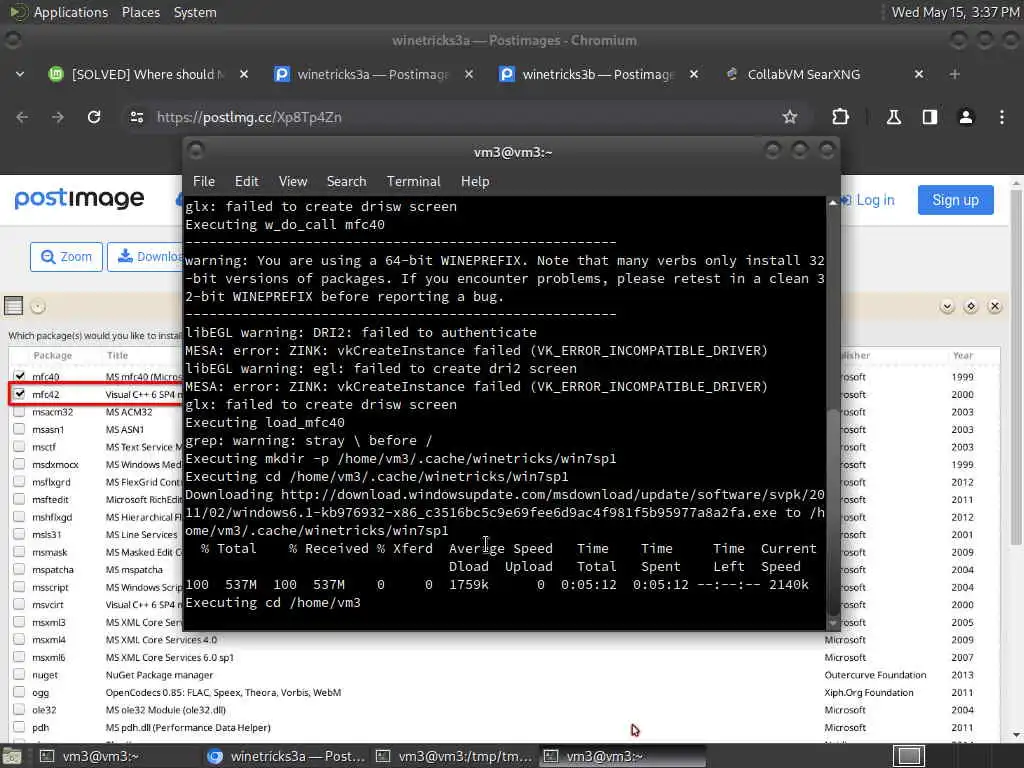
Task: Check the msdxmocx checkbox
Action: click(x=20, y=464)
